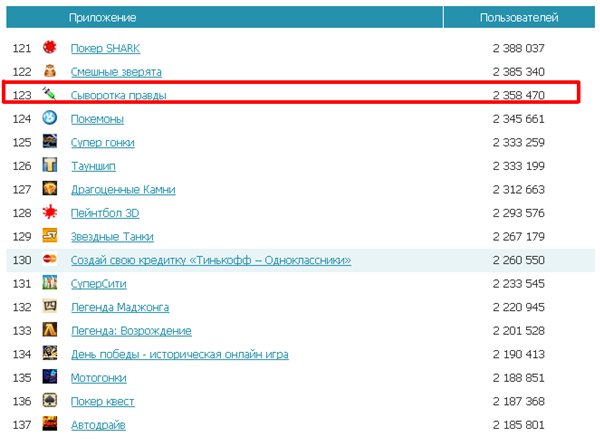The height and width of the screenshot is (439, 600).
Task: Open the Легенда Маджонга link
Action: click(120, 307)
